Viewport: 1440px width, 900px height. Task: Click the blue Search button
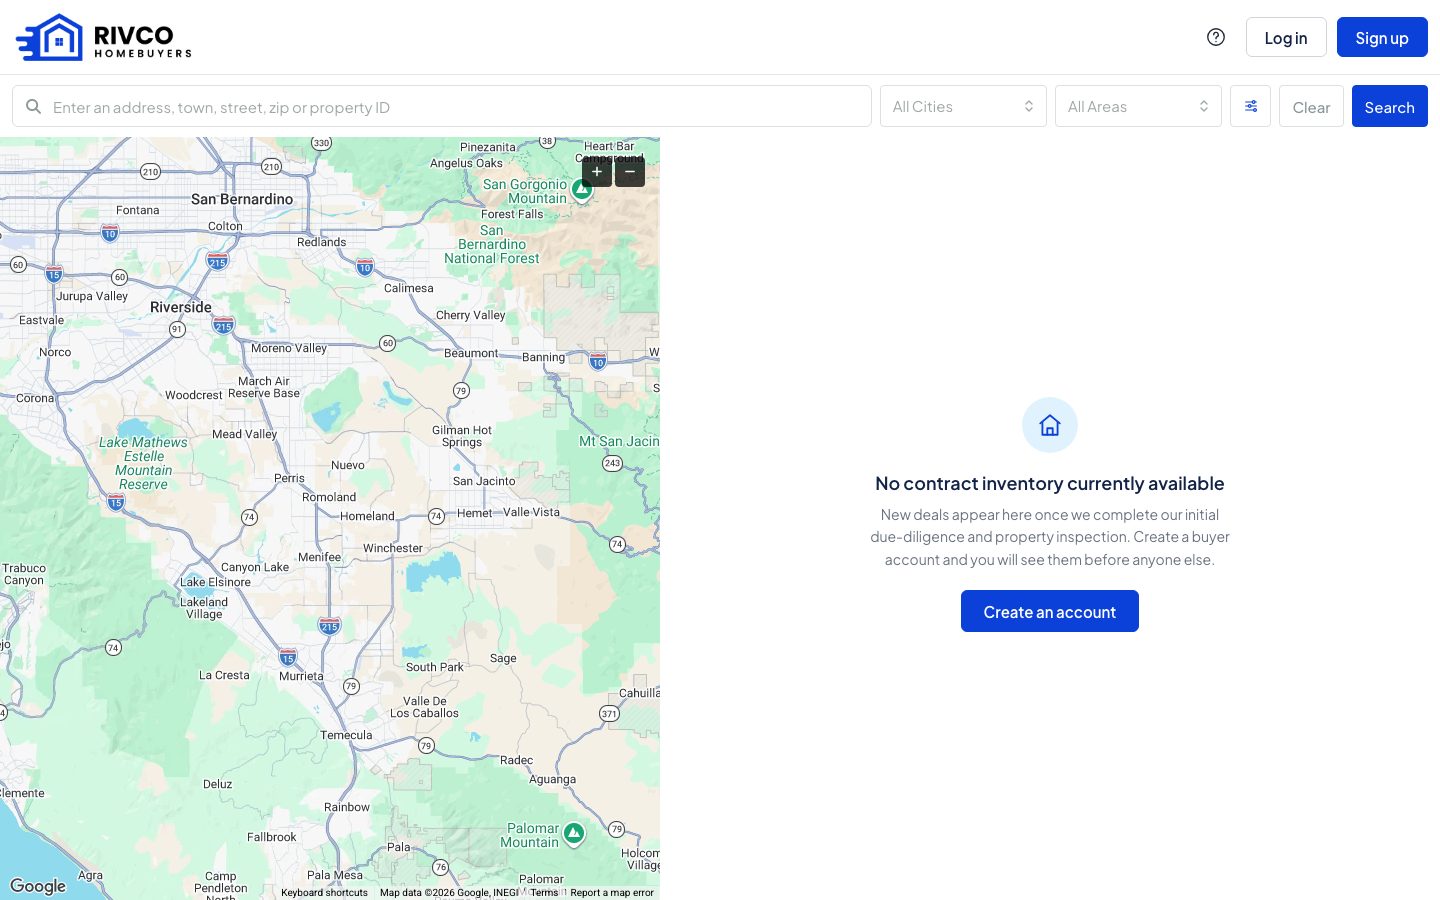[1390, 106]
